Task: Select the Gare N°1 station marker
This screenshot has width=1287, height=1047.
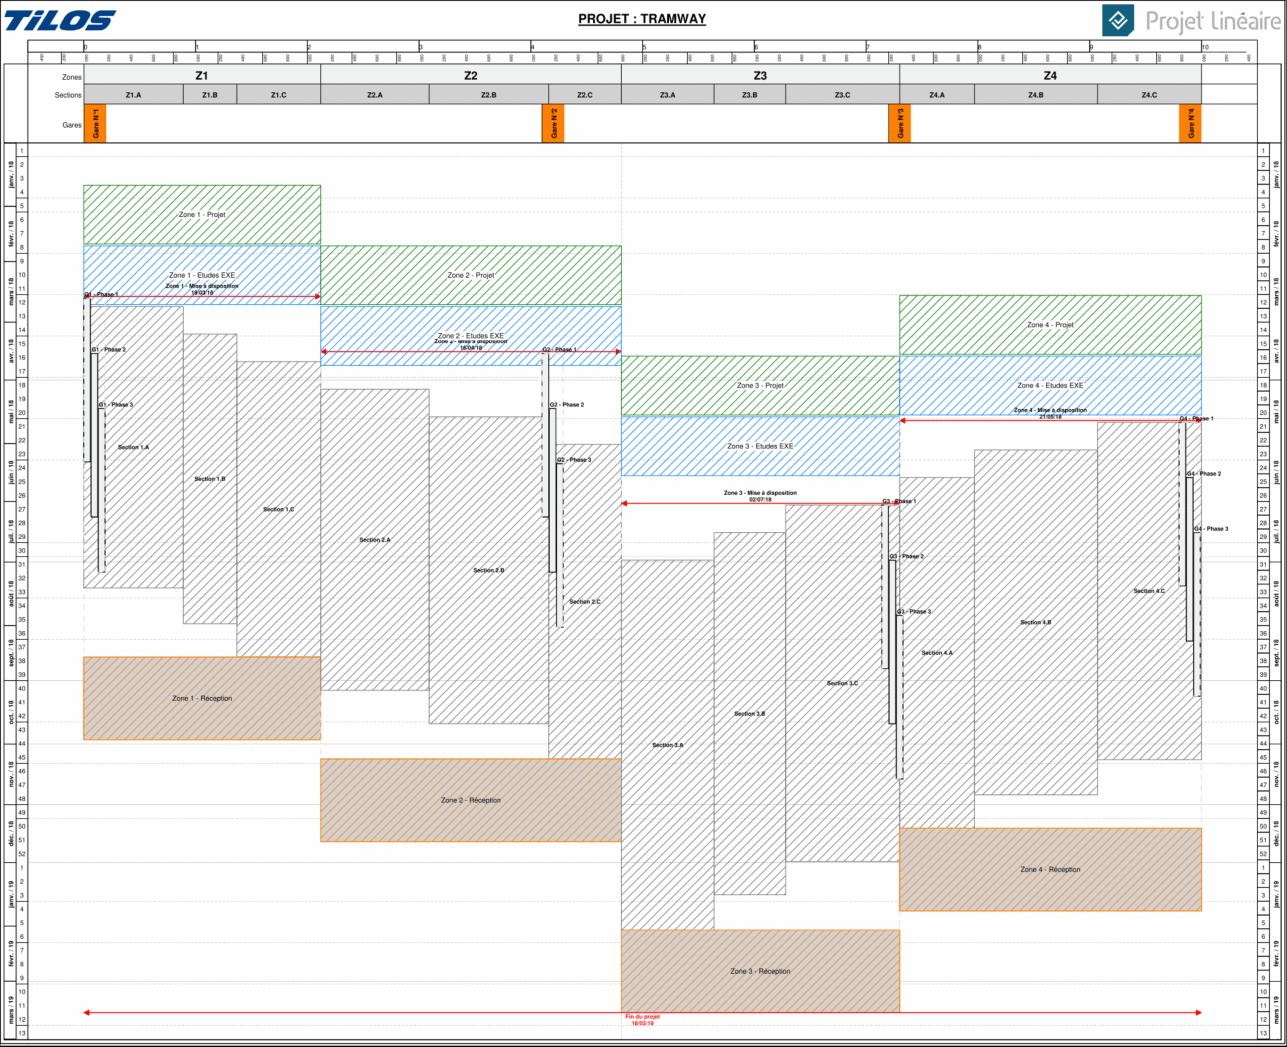Action: point(95,123)
